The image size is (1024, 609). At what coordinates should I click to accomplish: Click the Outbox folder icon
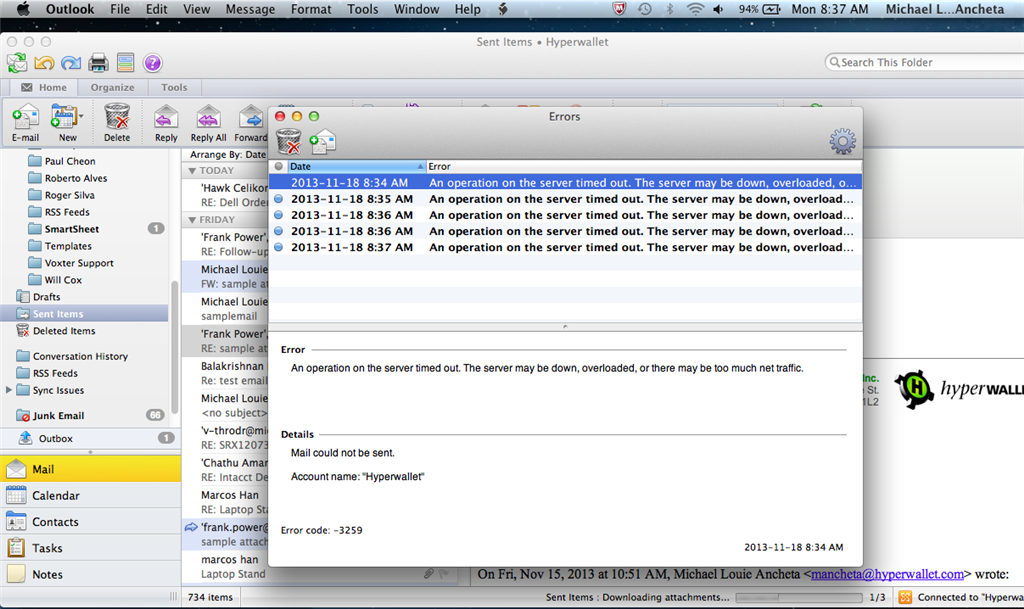[x=25, y=438]
